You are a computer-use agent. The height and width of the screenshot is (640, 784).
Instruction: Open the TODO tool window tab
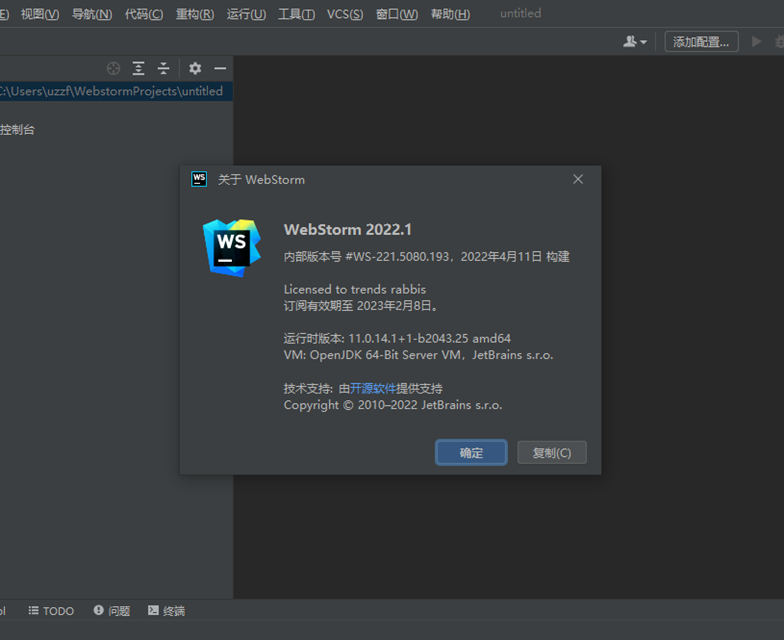pyautogui.click(x=51, y=610)
